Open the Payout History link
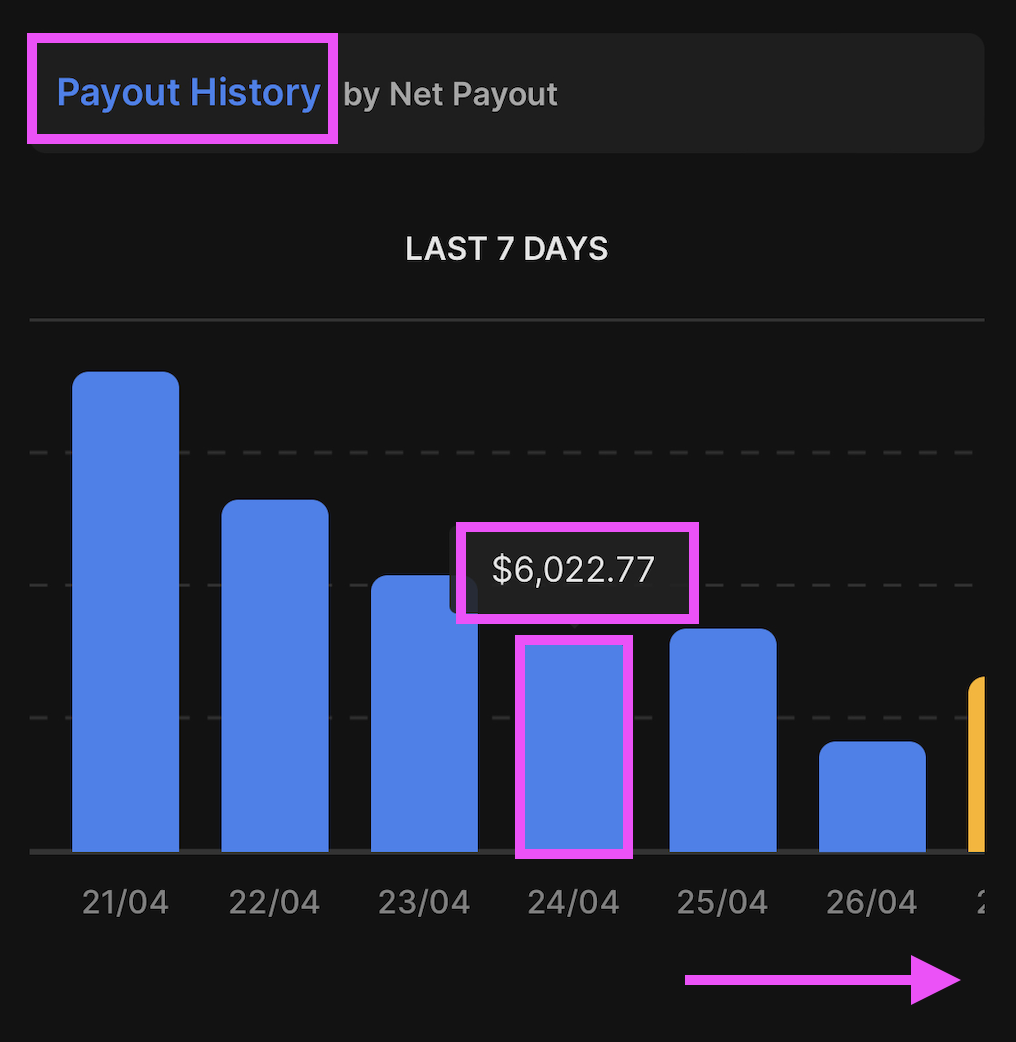1016x1042 pixels. [x=188, y=92]
